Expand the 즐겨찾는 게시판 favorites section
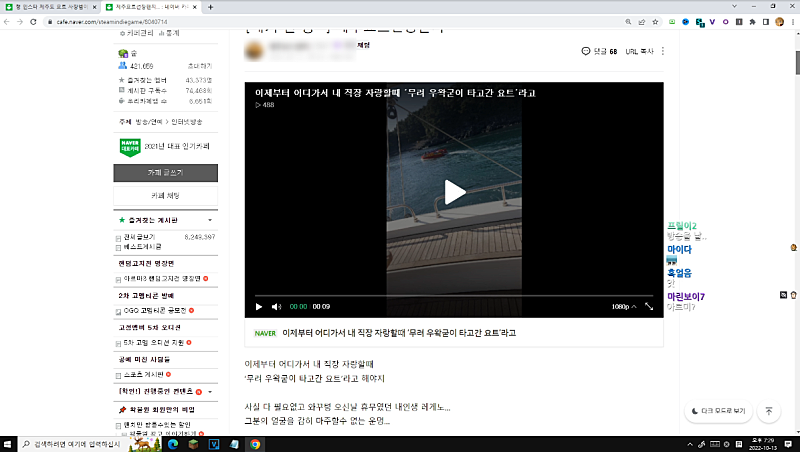Screen dimensions: 800x452 [x=209, y=220]
